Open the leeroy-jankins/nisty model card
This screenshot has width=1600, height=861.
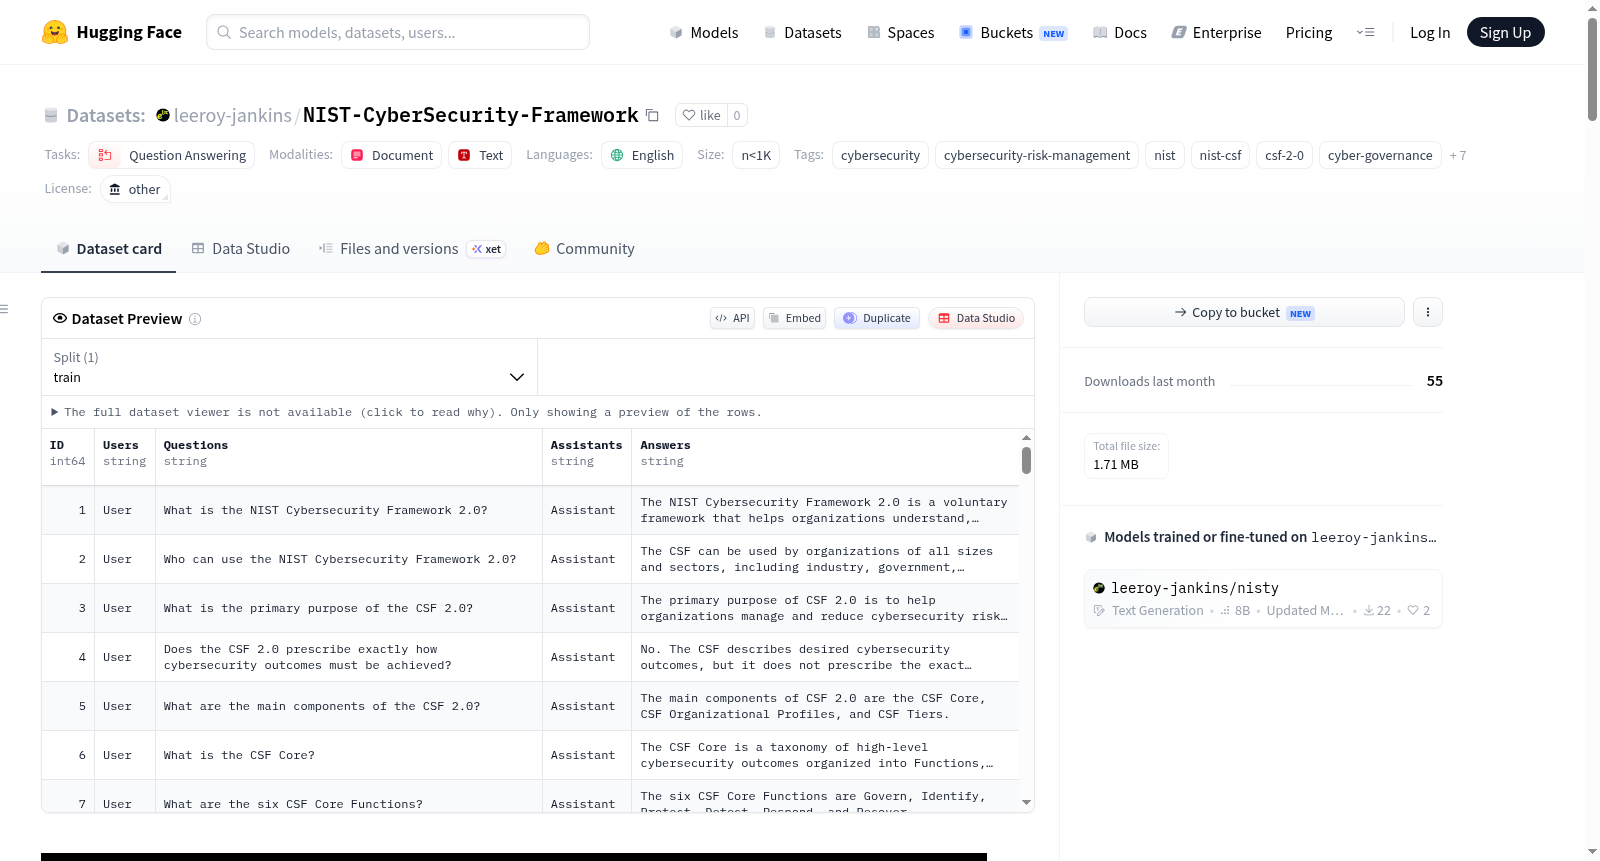click(x=1263, y=598)
